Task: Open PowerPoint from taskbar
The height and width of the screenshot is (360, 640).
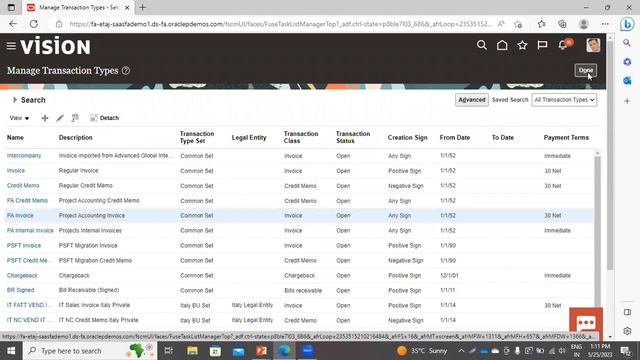Action: coord(261,351)
